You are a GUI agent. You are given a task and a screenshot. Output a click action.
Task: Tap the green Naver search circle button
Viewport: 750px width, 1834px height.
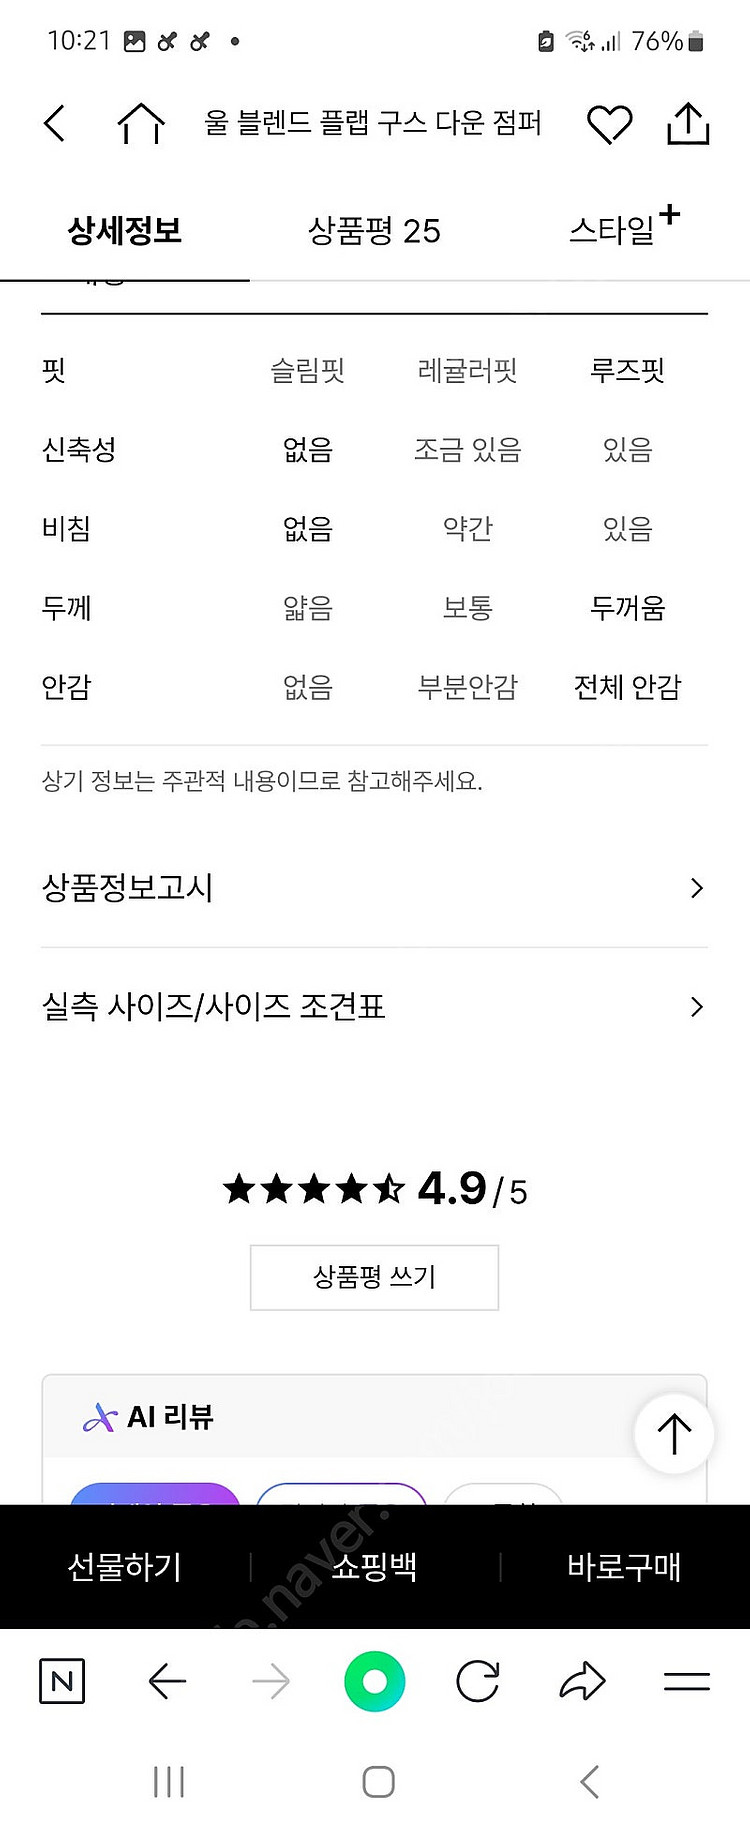pos(375,1681)
